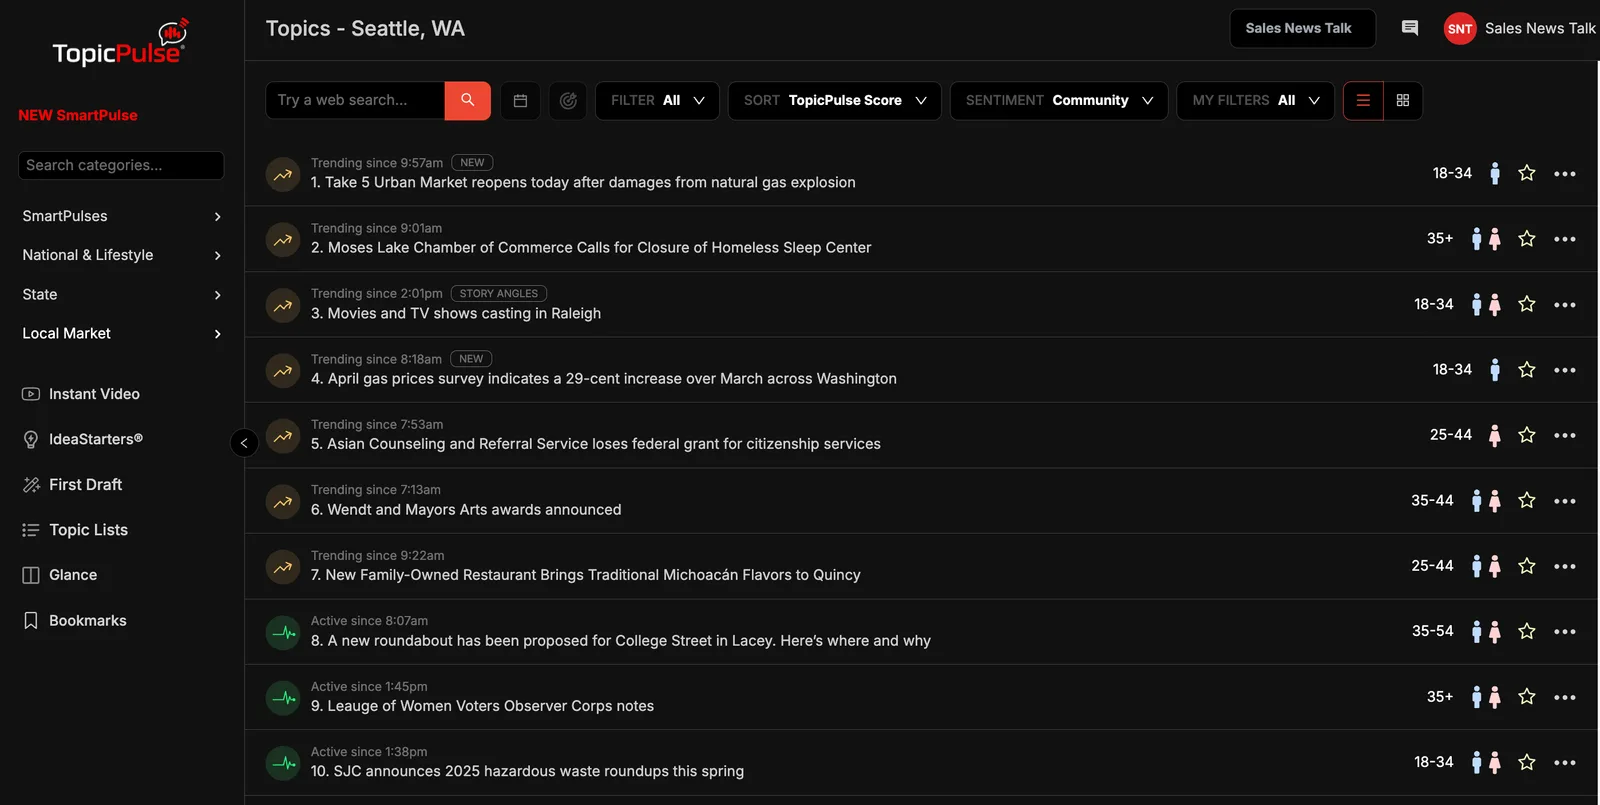Click the red web search magnifier button
Image resolution: width=1600 pixels, height=805 pixels.
point(467,100)
